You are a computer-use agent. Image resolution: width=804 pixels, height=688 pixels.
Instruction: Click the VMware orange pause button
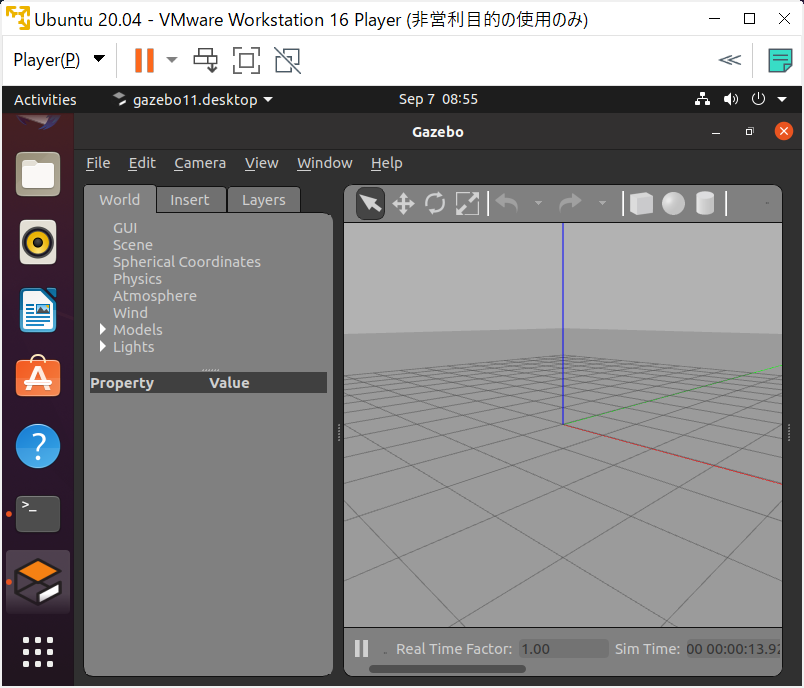coord(144,60)
